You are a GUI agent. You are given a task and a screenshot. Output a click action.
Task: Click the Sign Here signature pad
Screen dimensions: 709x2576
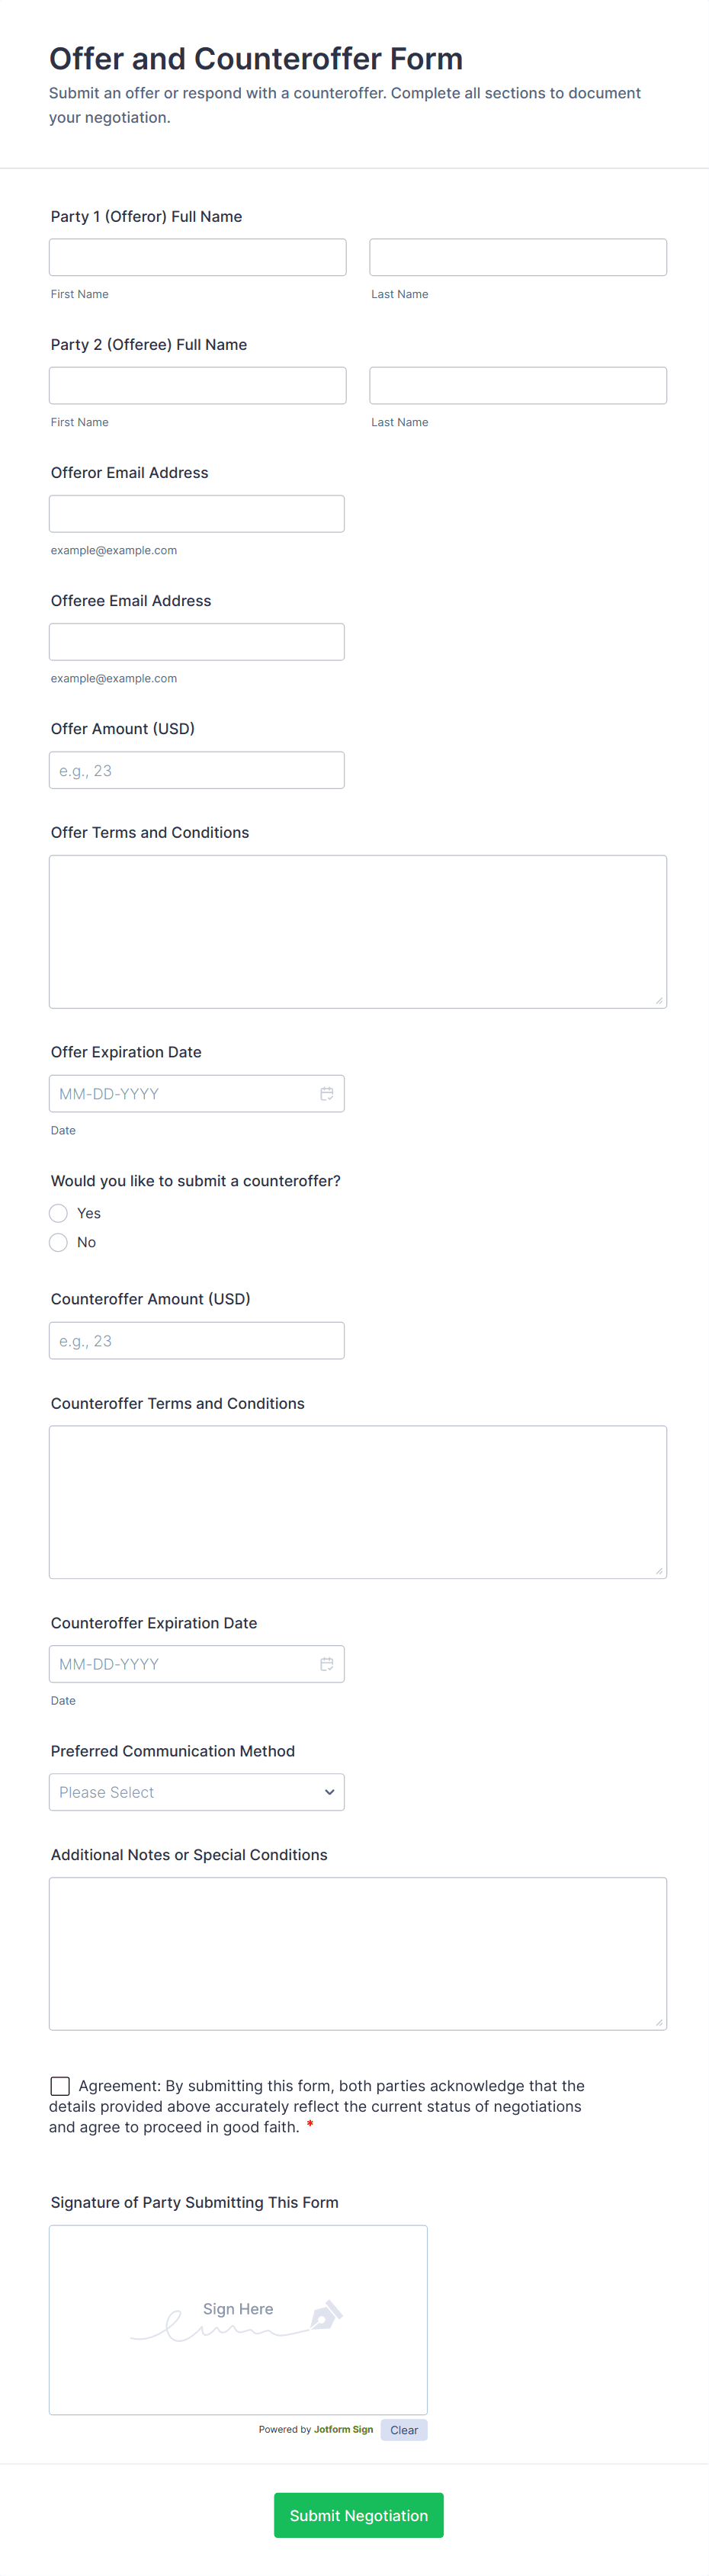[238, 2320]
